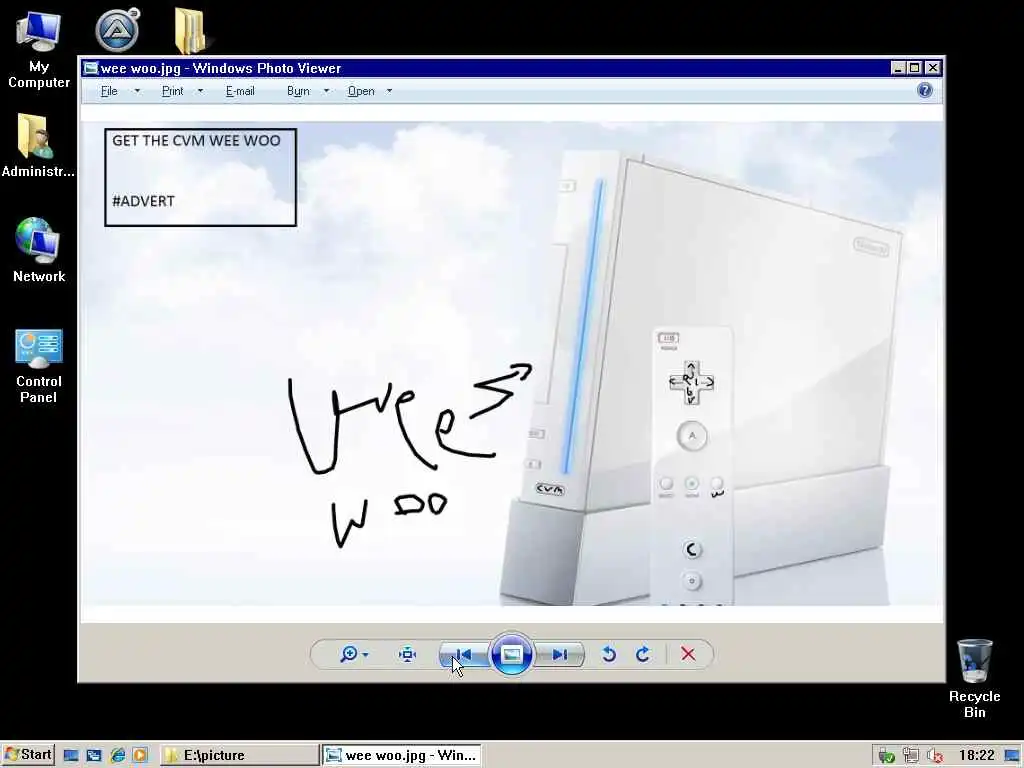Click the network connection tray icon
This screenshot has height=768, width=1024.
tap(910, 756)
